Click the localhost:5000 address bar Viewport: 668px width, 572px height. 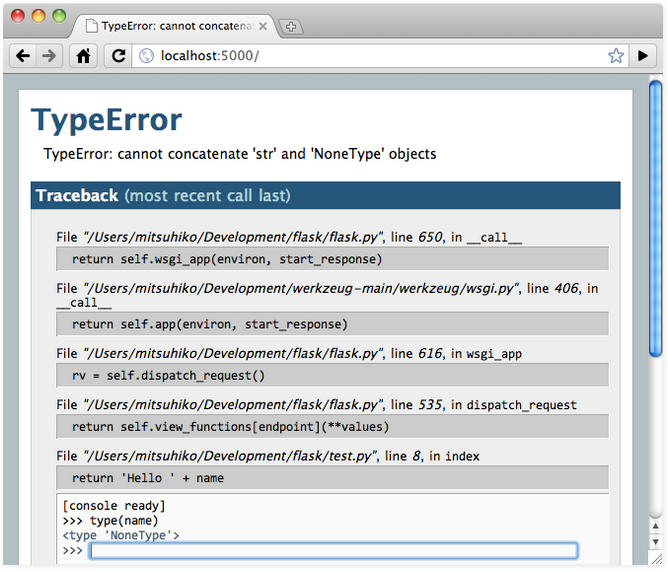point(380,56)
